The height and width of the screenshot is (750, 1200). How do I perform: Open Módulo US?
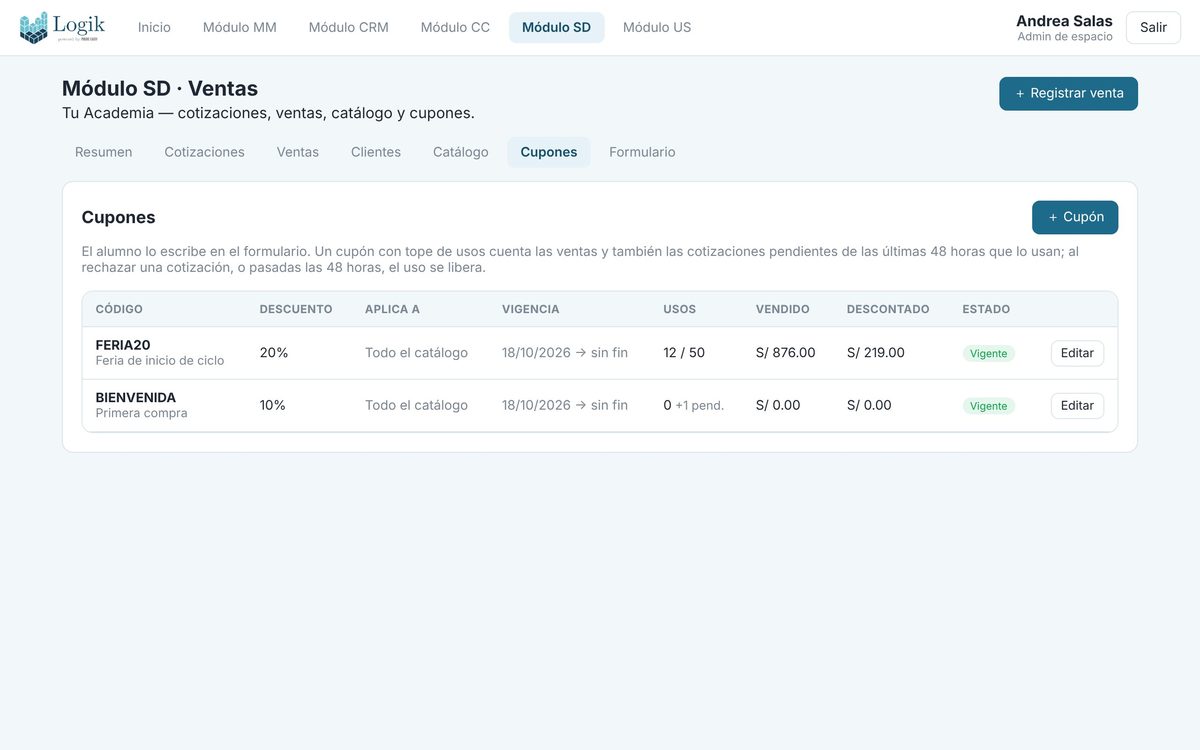tap(657, 27)
